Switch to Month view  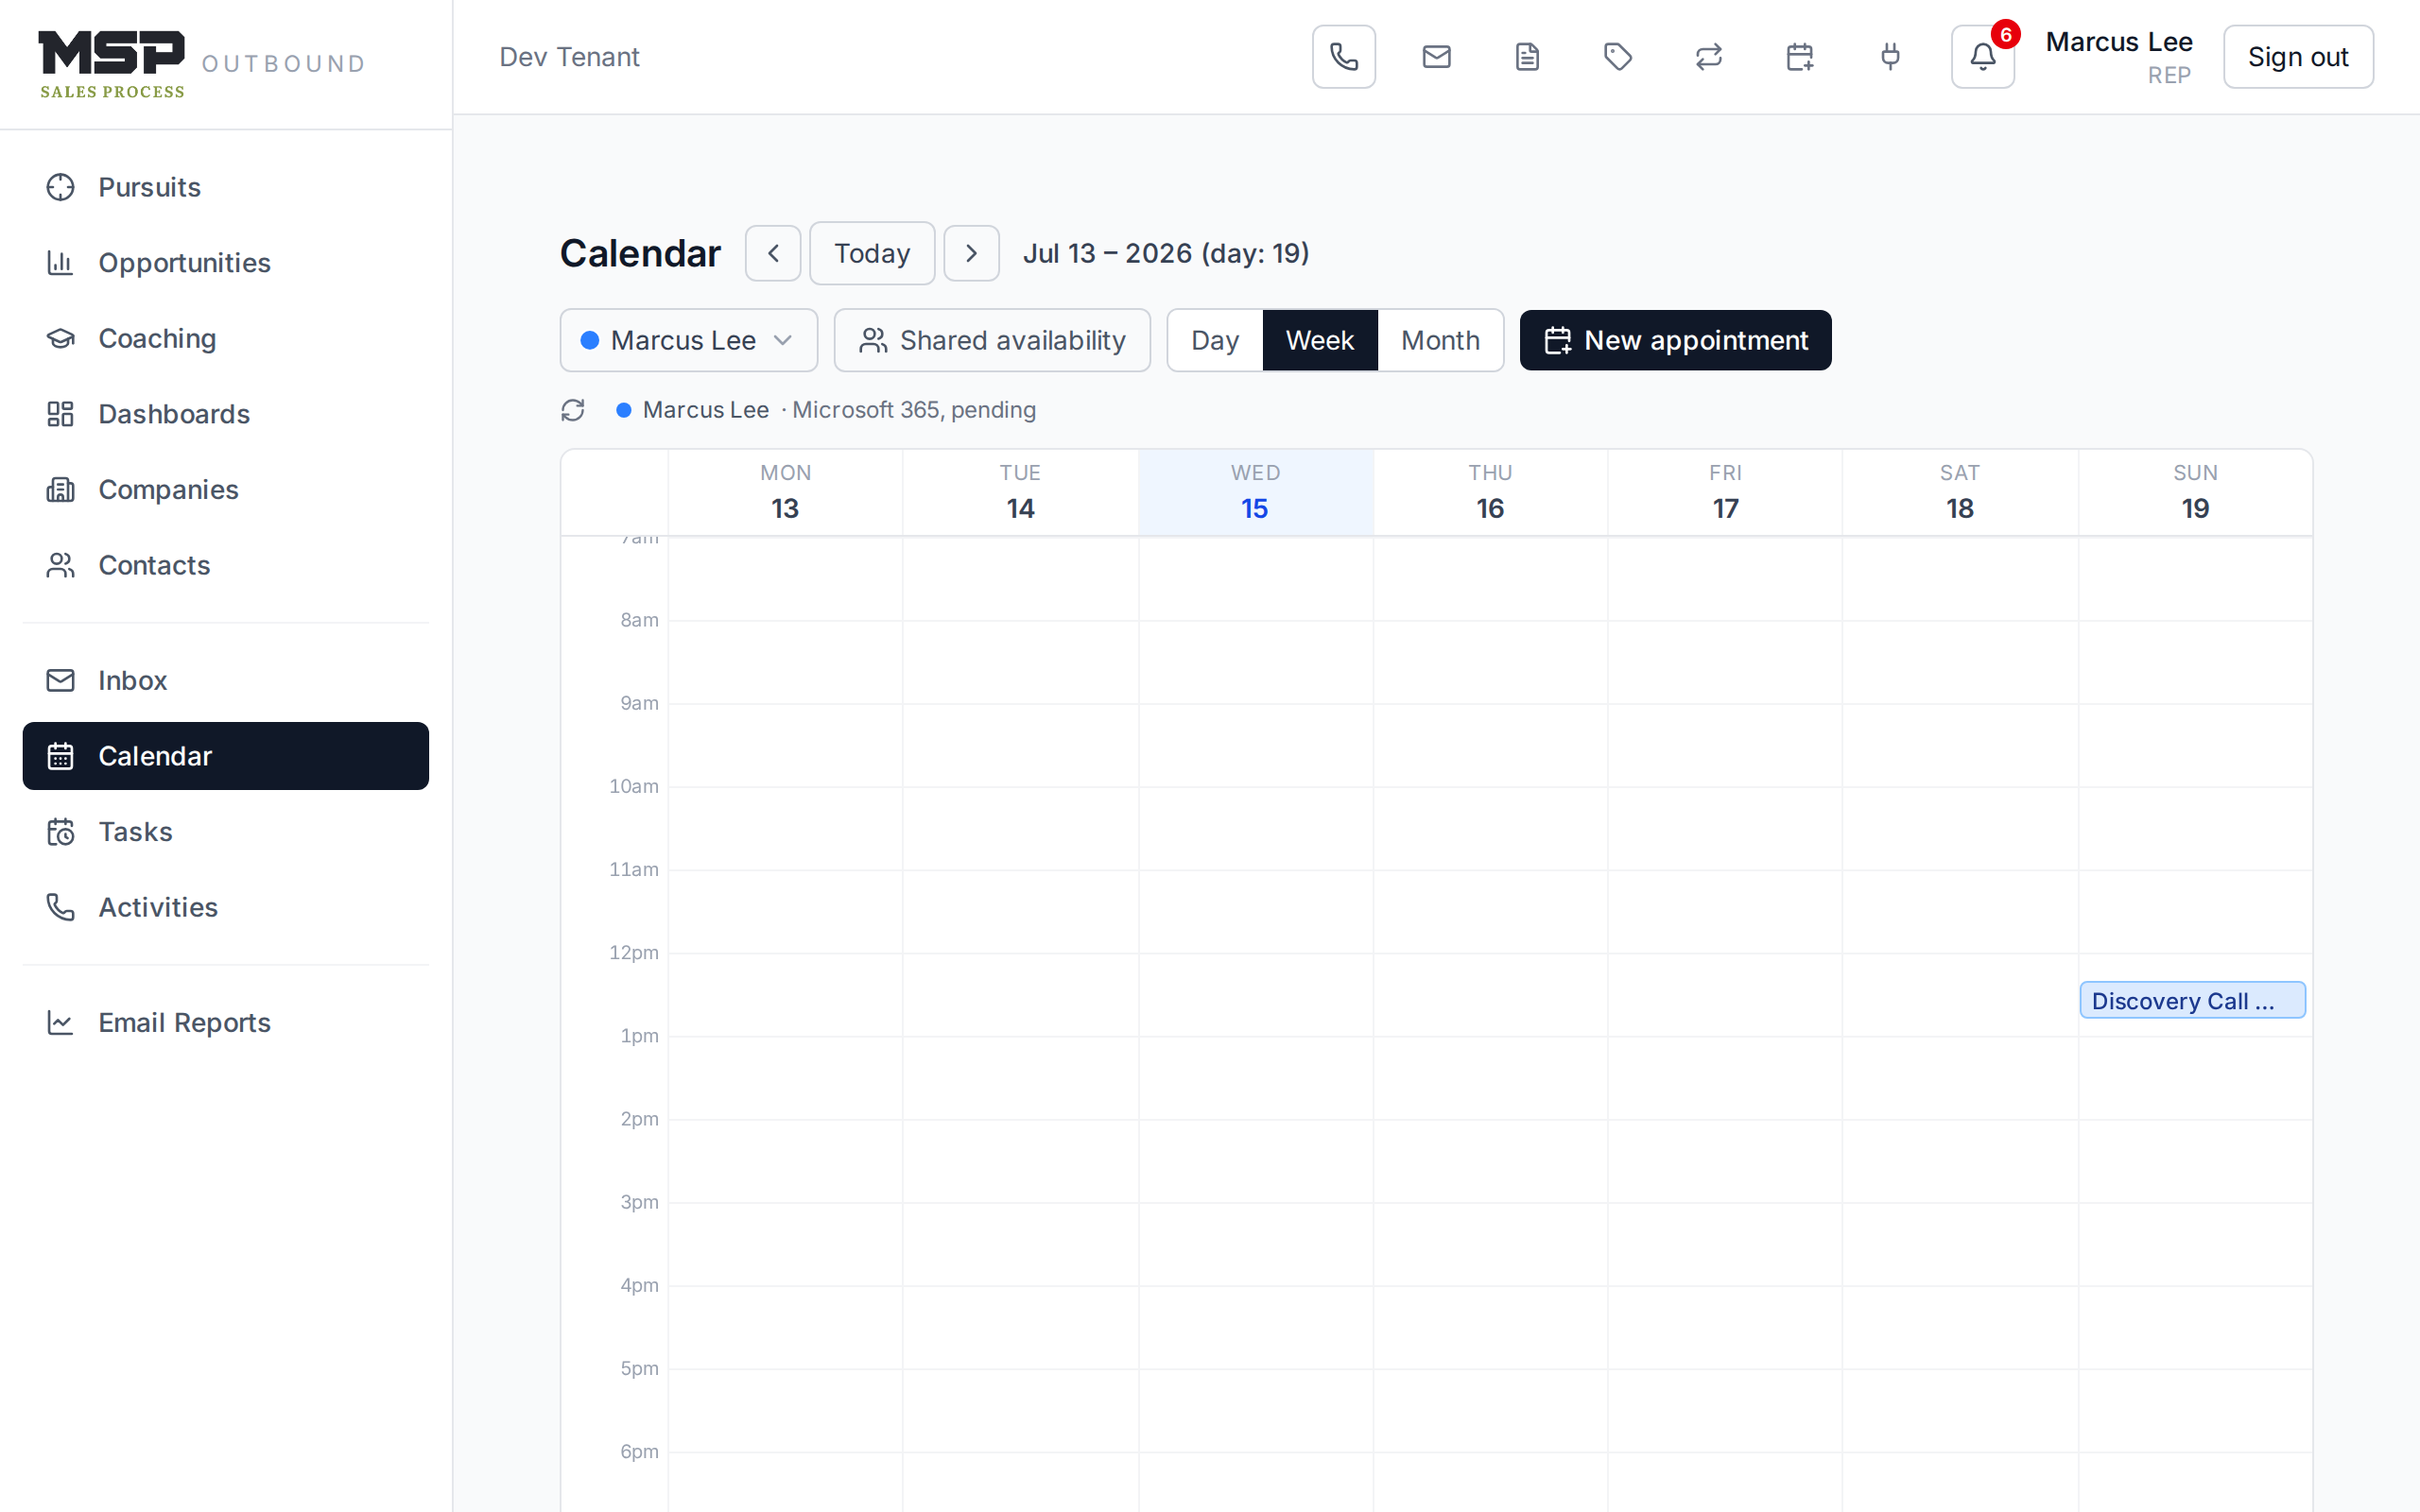[1440, 340]
